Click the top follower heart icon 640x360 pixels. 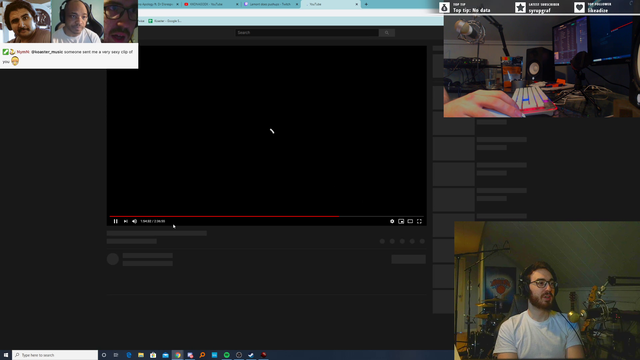[x=579, y=7]
